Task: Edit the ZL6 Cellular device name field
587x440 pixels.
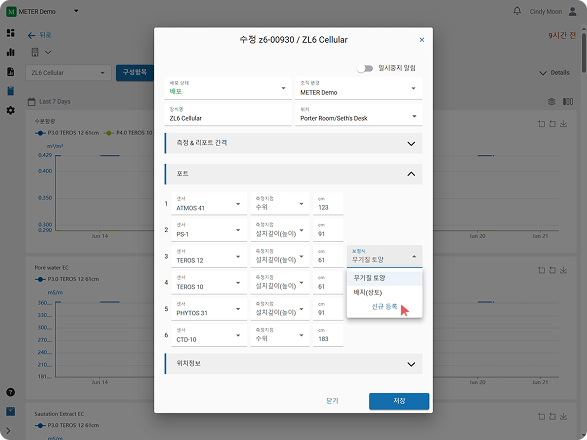Action: pyautogui.click(x=228, y=115)
